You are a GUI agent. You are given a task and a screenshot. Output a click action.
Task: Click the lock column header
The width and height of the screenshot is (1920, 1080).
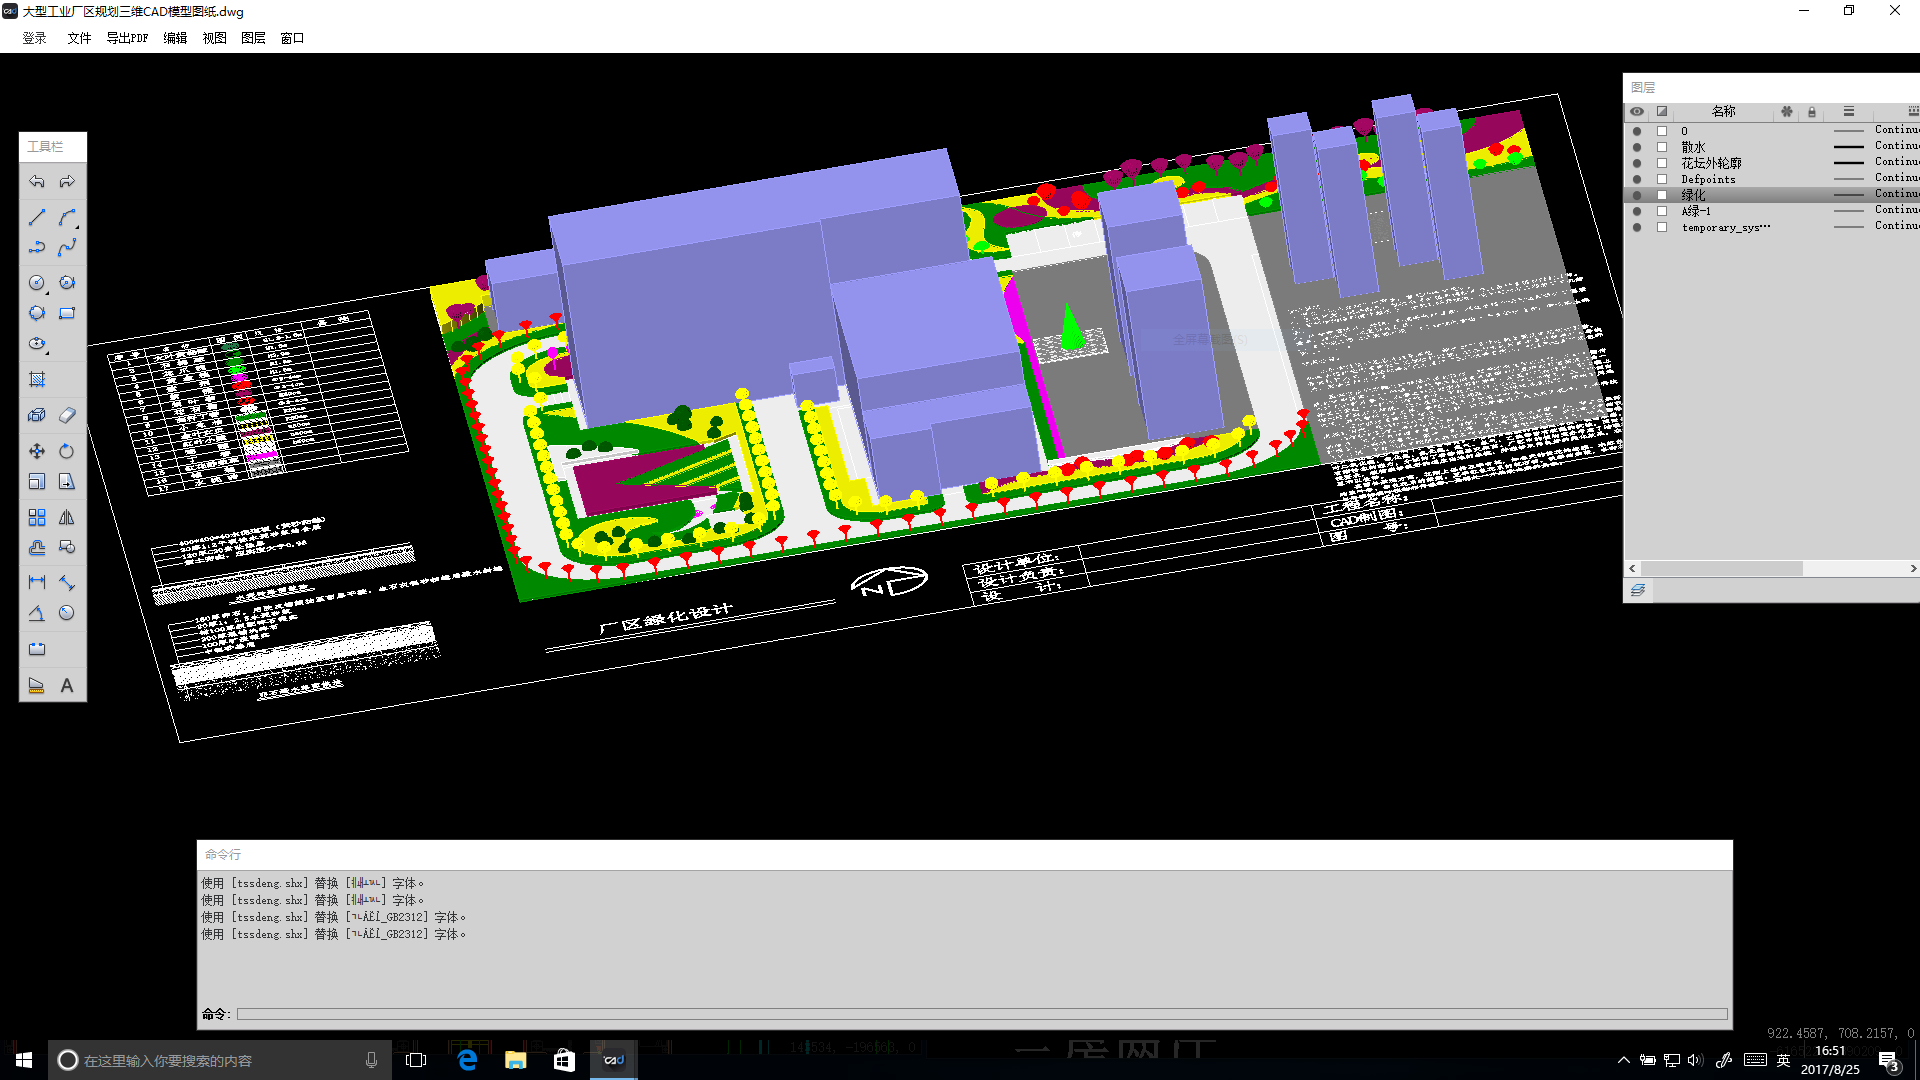[x=1812, y=112]
